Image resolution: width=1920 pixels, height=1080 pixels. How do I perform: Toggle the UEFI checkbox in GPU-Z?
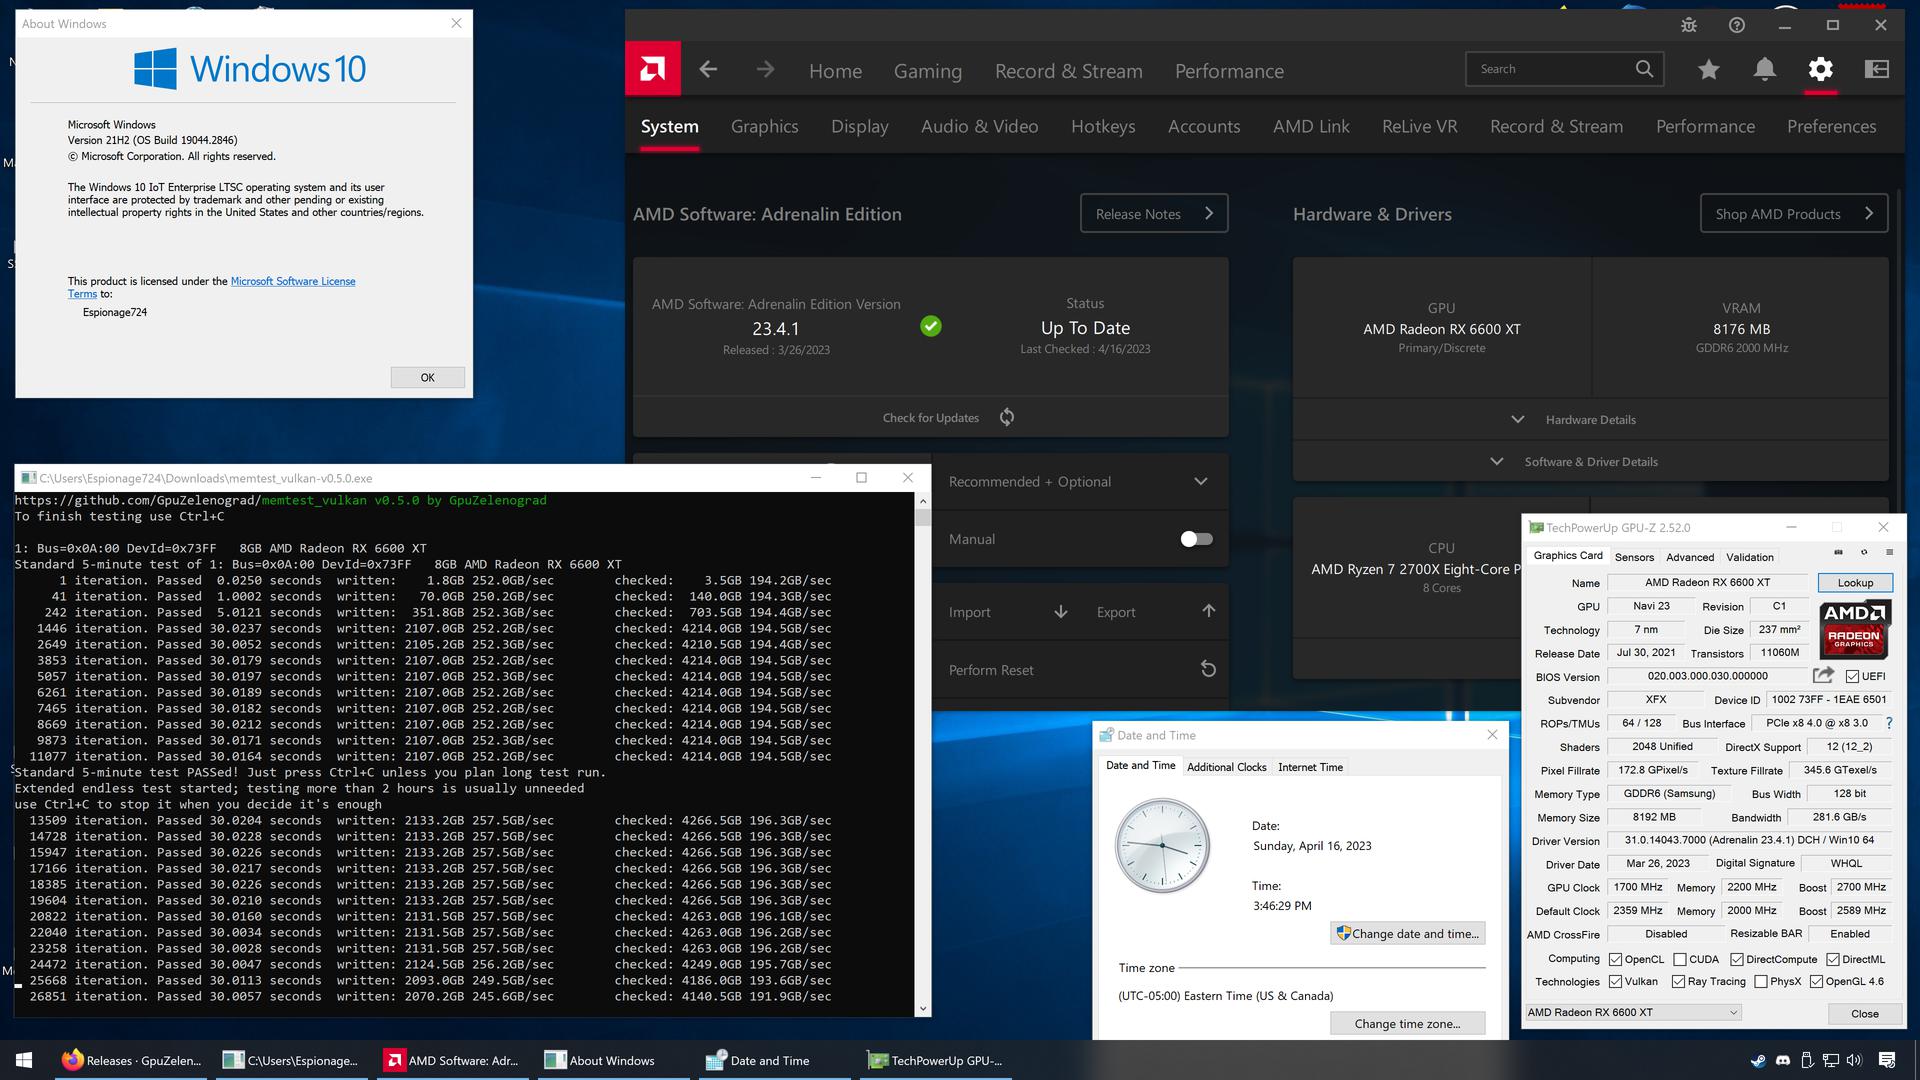coord(1852,677)
